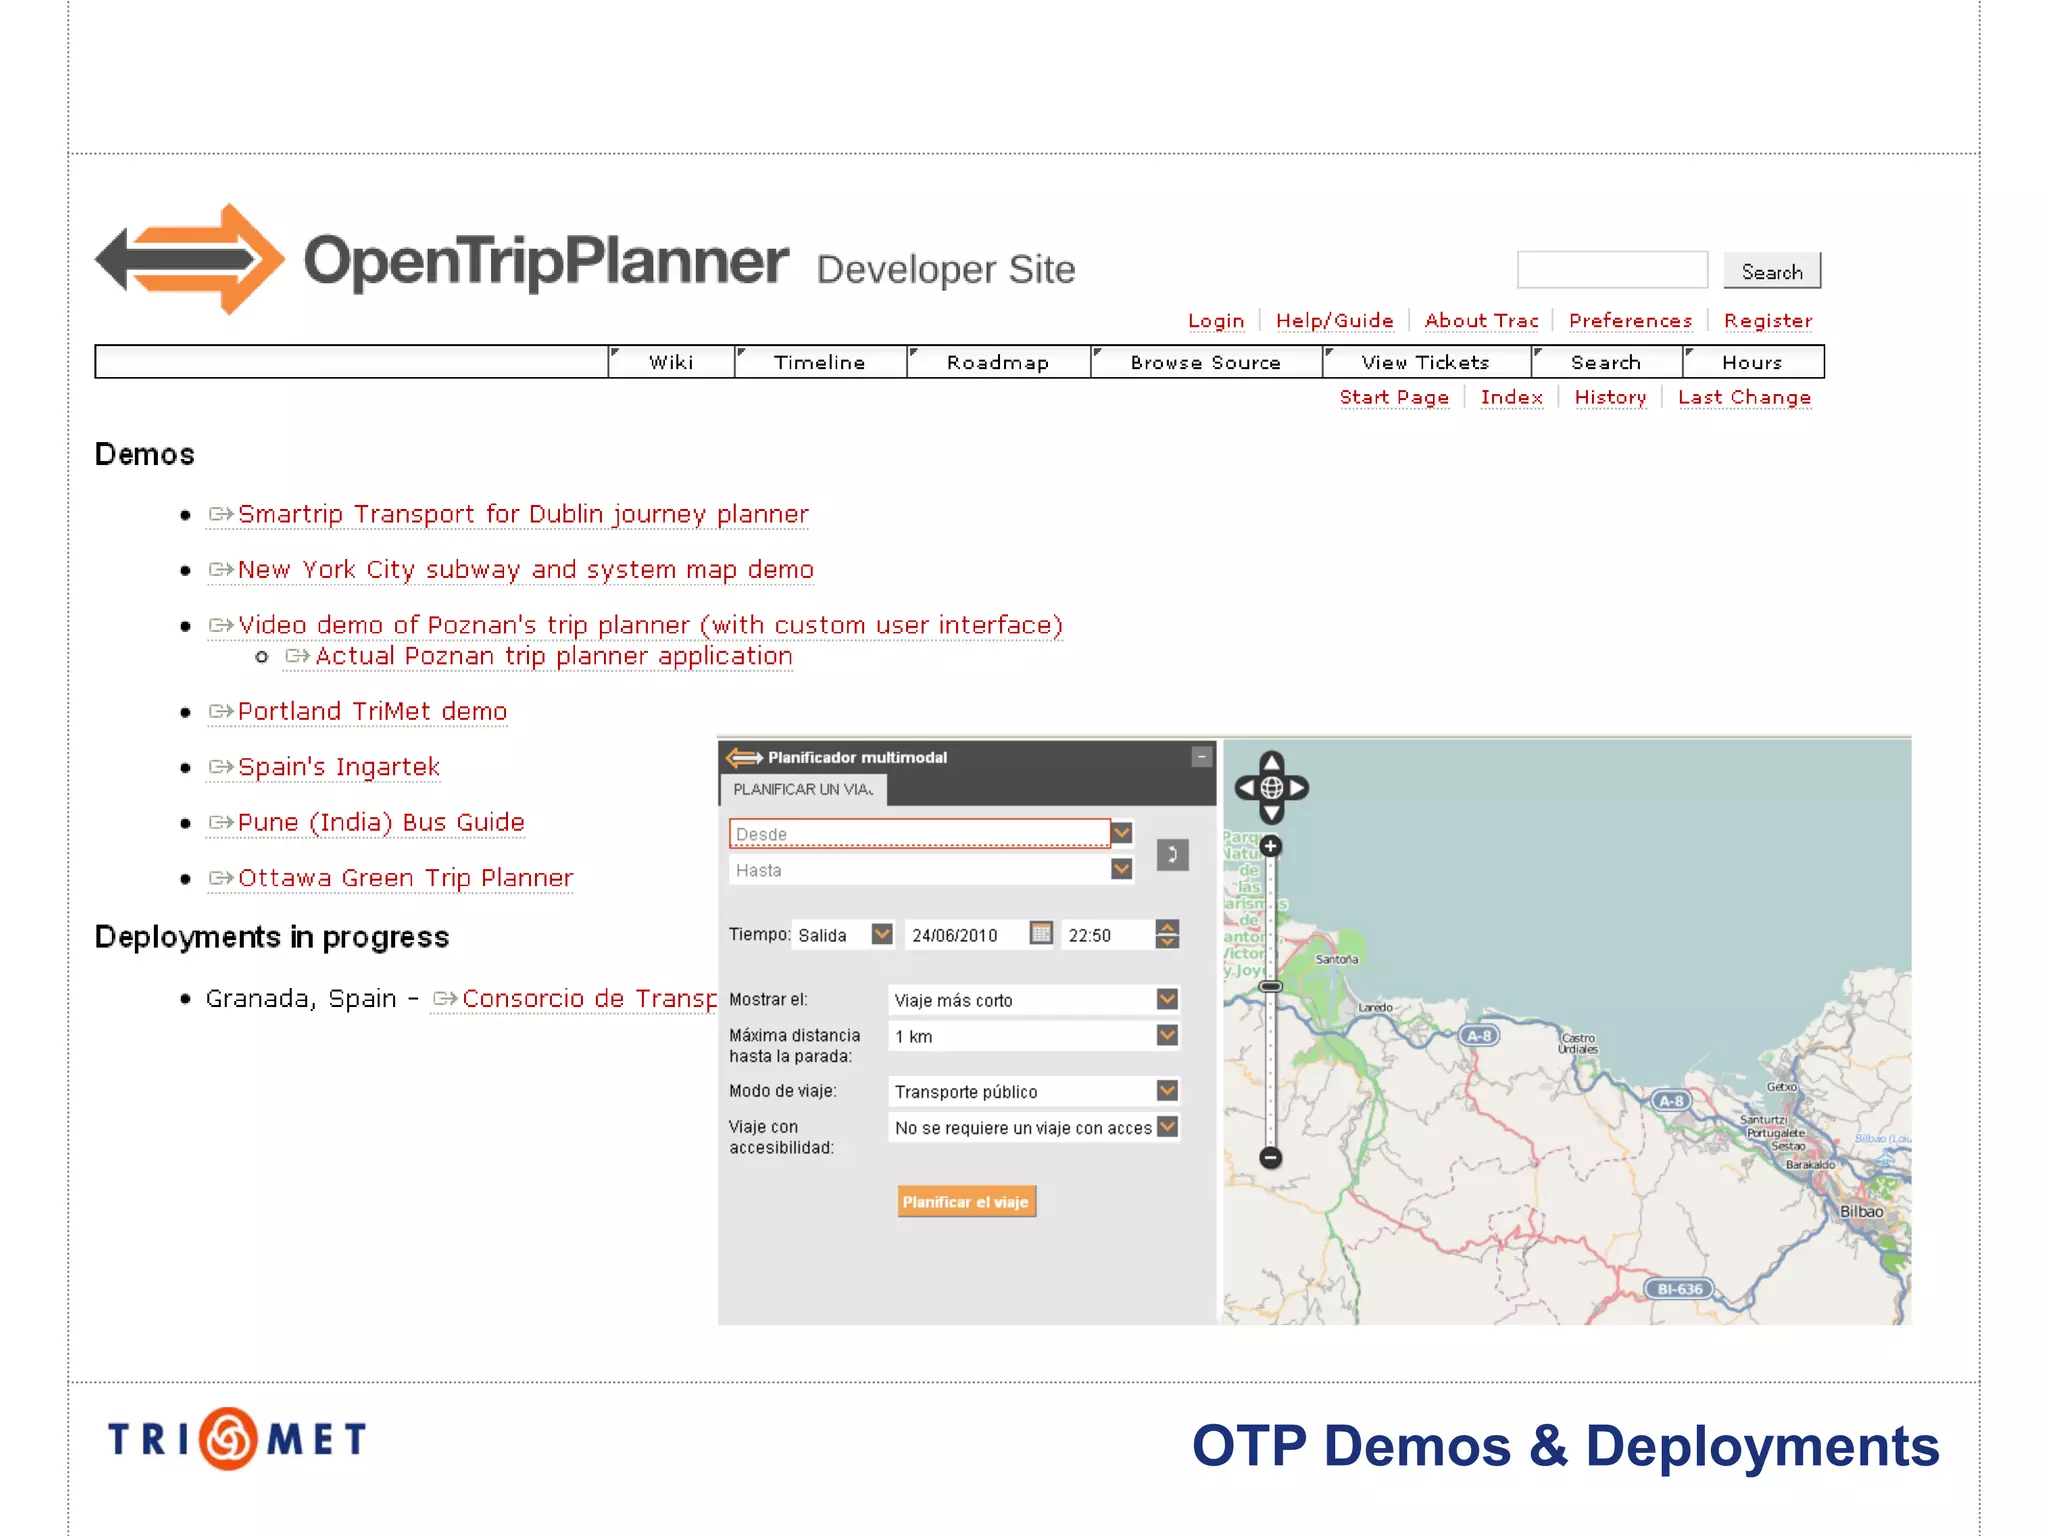Image resolution: width=2048 pixels, height=1536 pixels.
Task: Open the Ottawa Green Trip Planner link
Action: pyautogui.click(x=391, y=878)
